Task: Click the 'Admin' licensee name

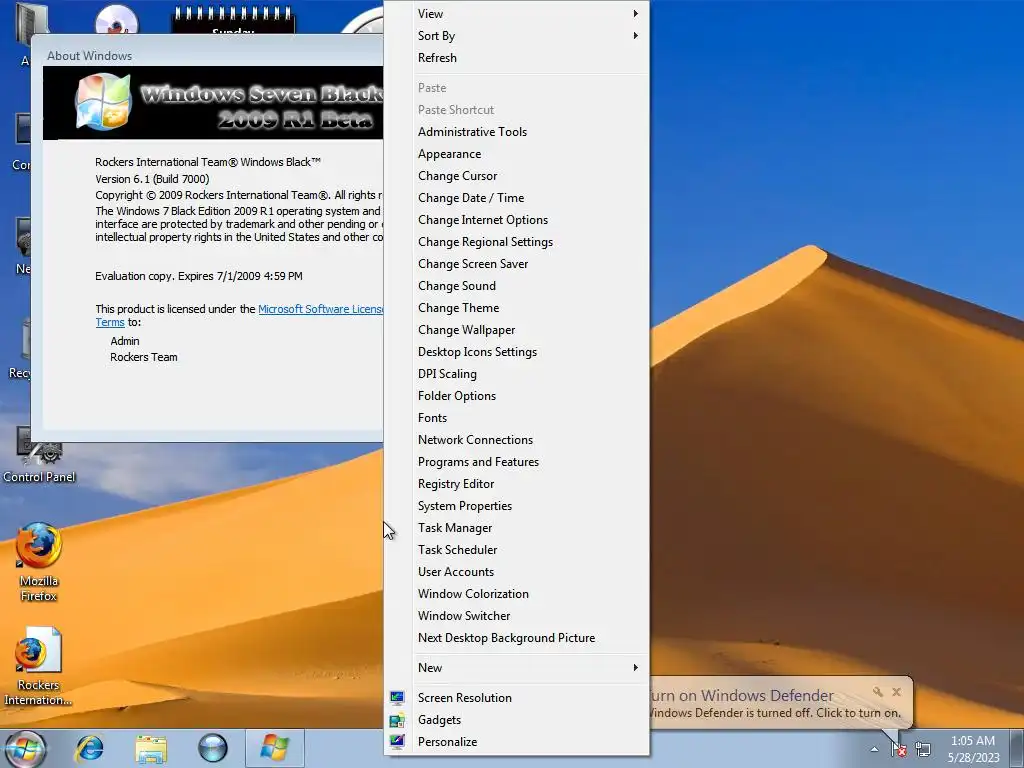Action: coord(125,341)
